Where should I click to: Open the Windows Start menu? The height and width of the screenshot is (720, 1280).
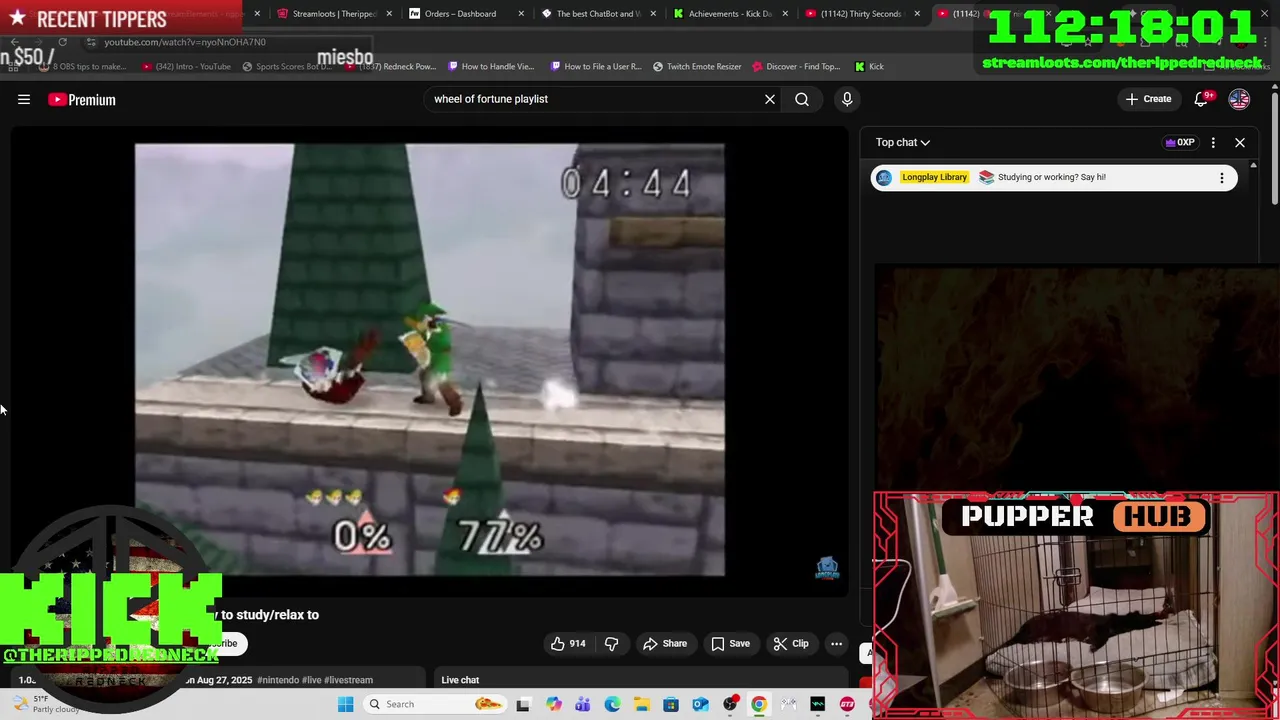tap(346, 704)
